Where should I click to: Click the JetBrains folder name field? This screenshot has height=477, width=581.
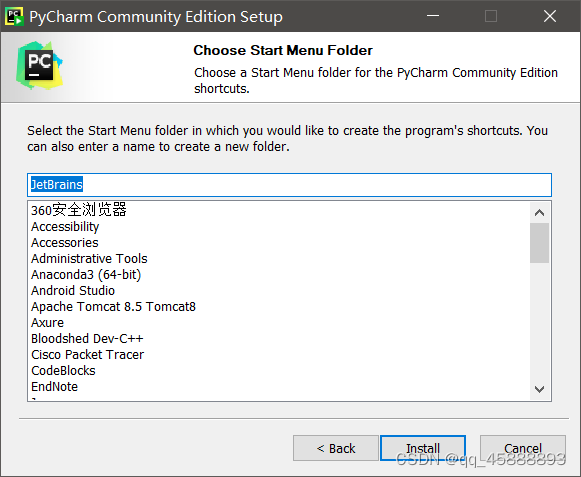[x=289, y=185]
